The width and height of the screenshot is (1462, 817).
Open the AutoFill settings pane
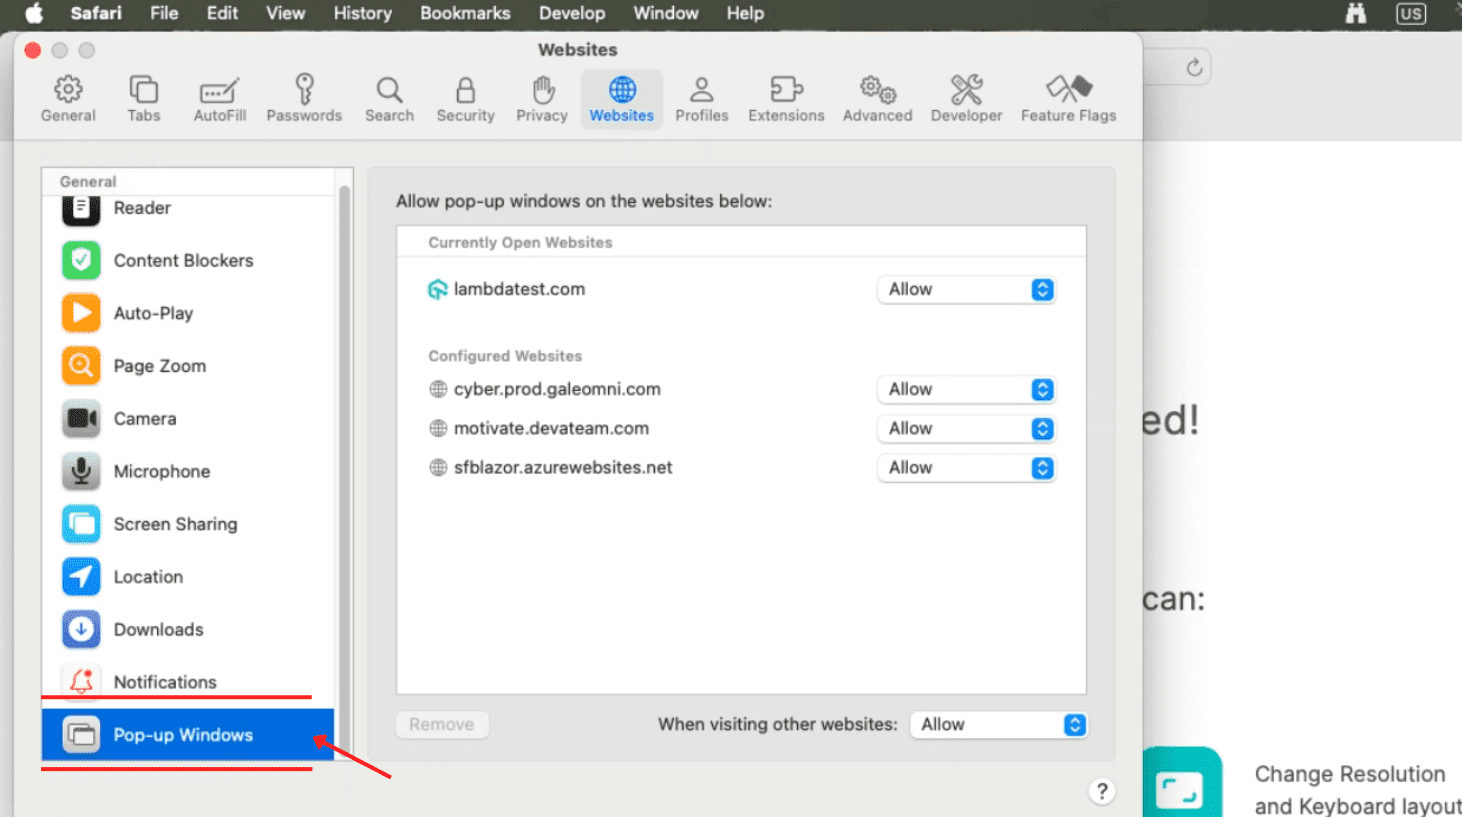[x=219, y=99]
